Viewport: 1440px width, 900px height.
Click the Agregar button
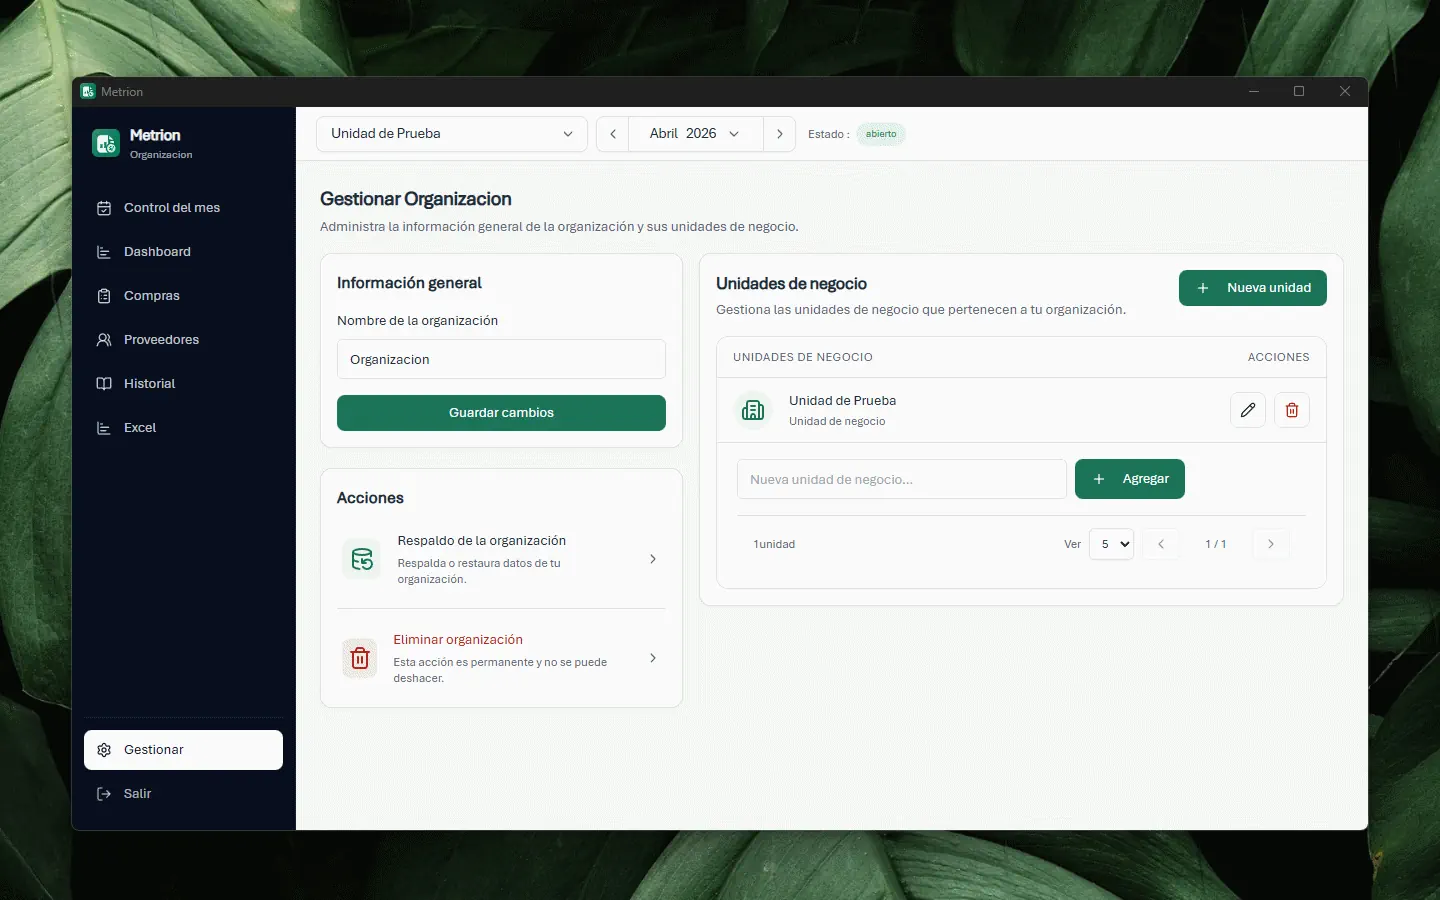click(x=1130, y=479)
